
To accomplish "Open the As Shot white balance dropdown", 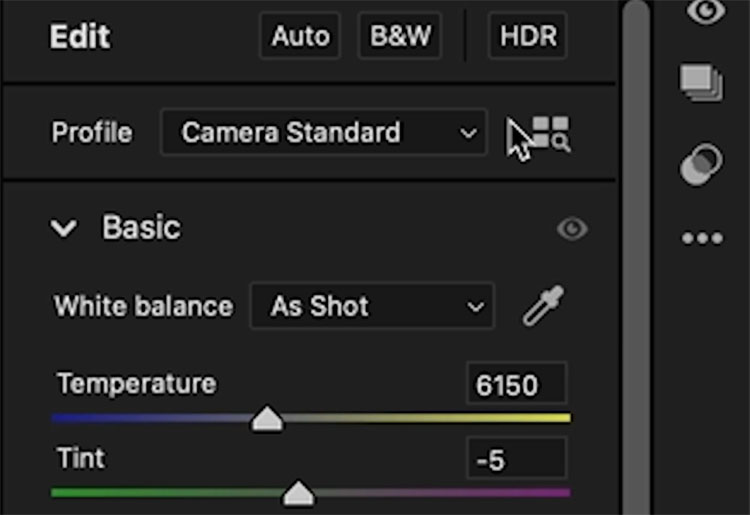I will click(x=372, y=306).
